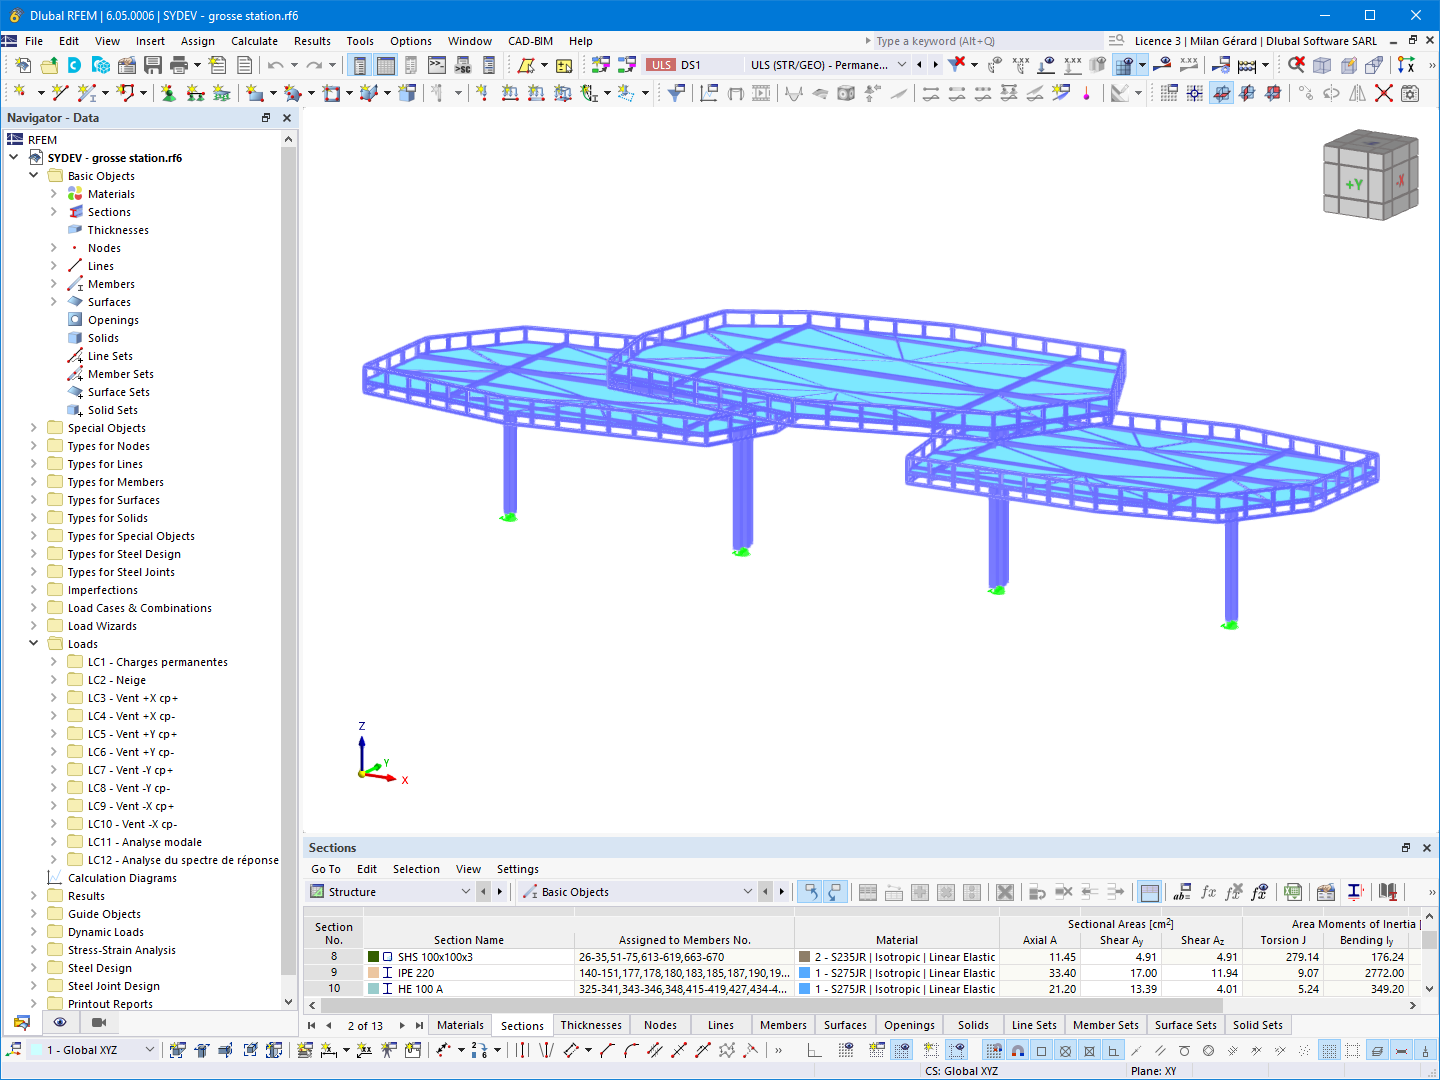1440x1080 pixels.
Task: Click IPE 220 section color swatch
Action: [373, 973]
